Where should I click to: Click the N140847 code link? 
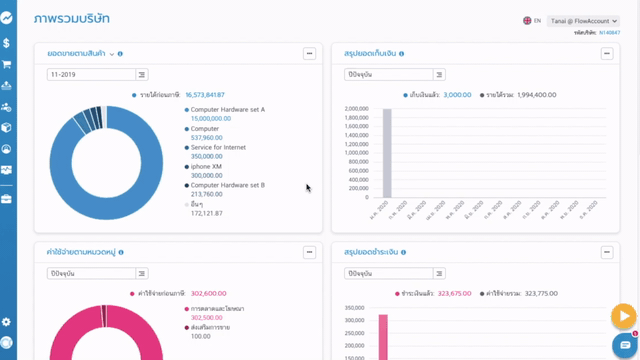pos(609,33)
